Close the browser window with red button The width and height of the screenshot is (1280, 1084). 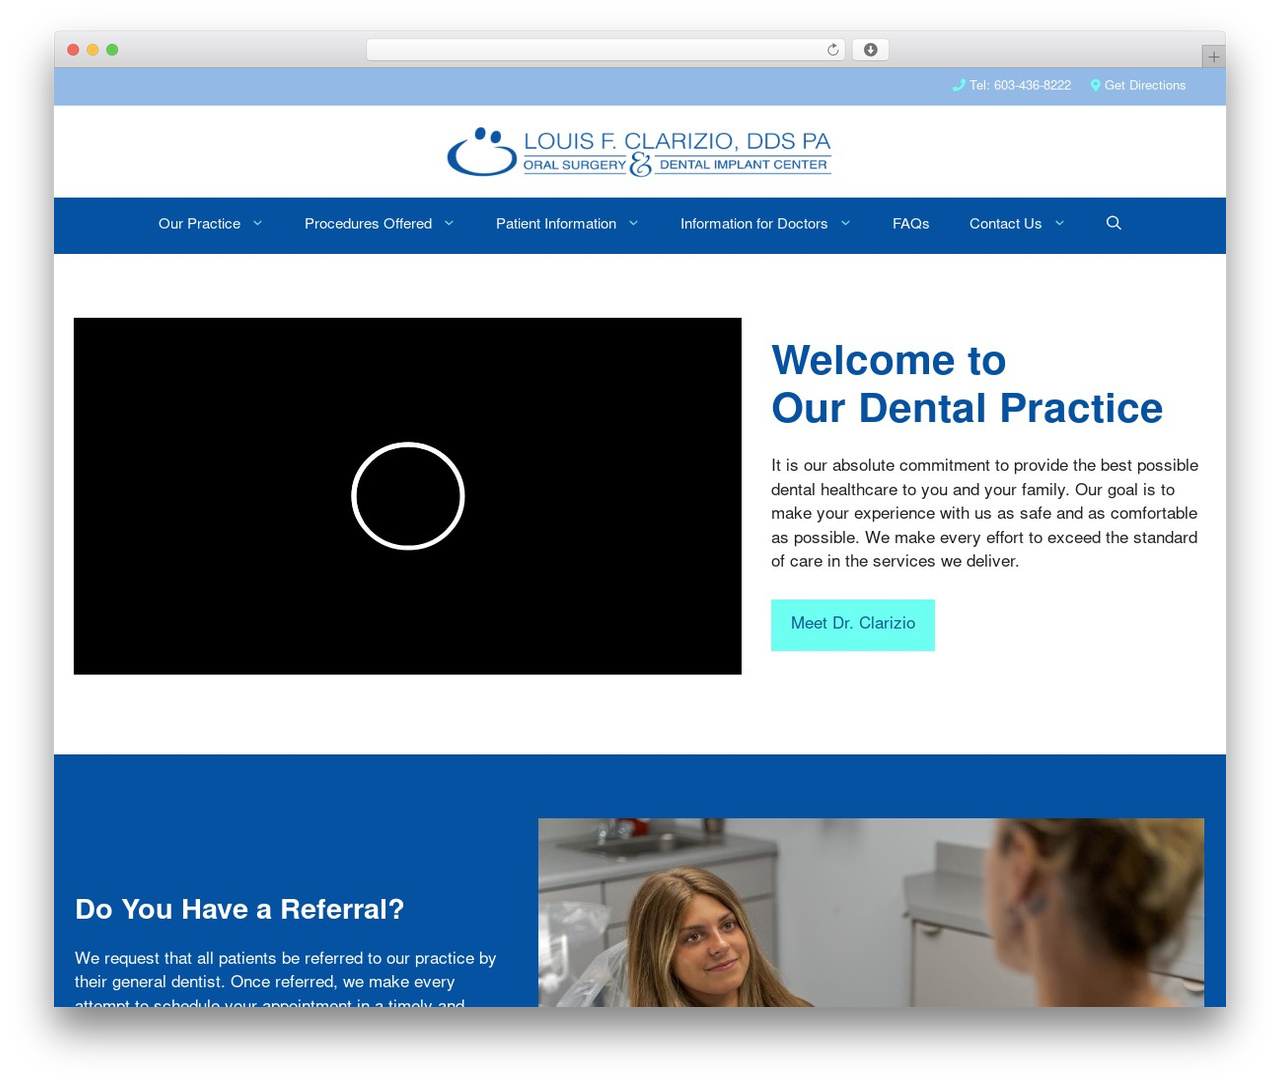point(73,50)
